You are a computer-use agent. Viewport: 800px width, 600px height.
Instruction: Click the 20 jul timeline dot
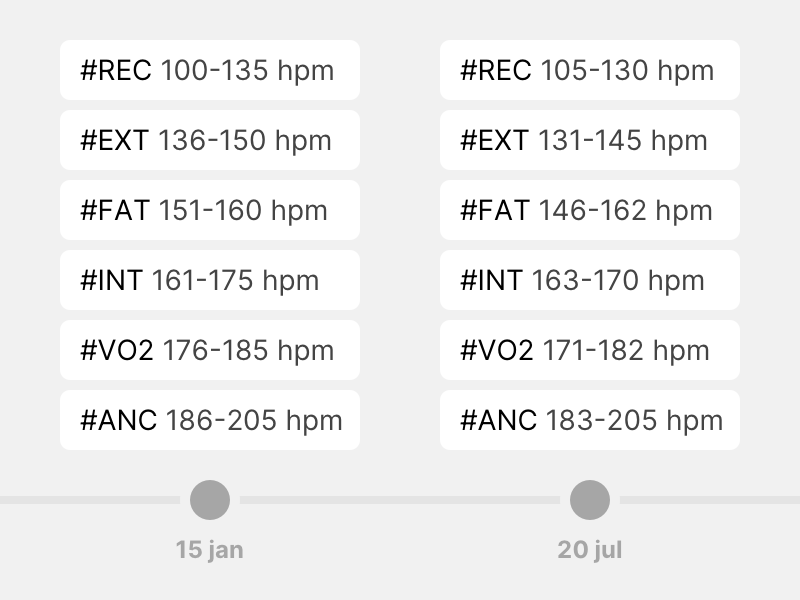590,500
